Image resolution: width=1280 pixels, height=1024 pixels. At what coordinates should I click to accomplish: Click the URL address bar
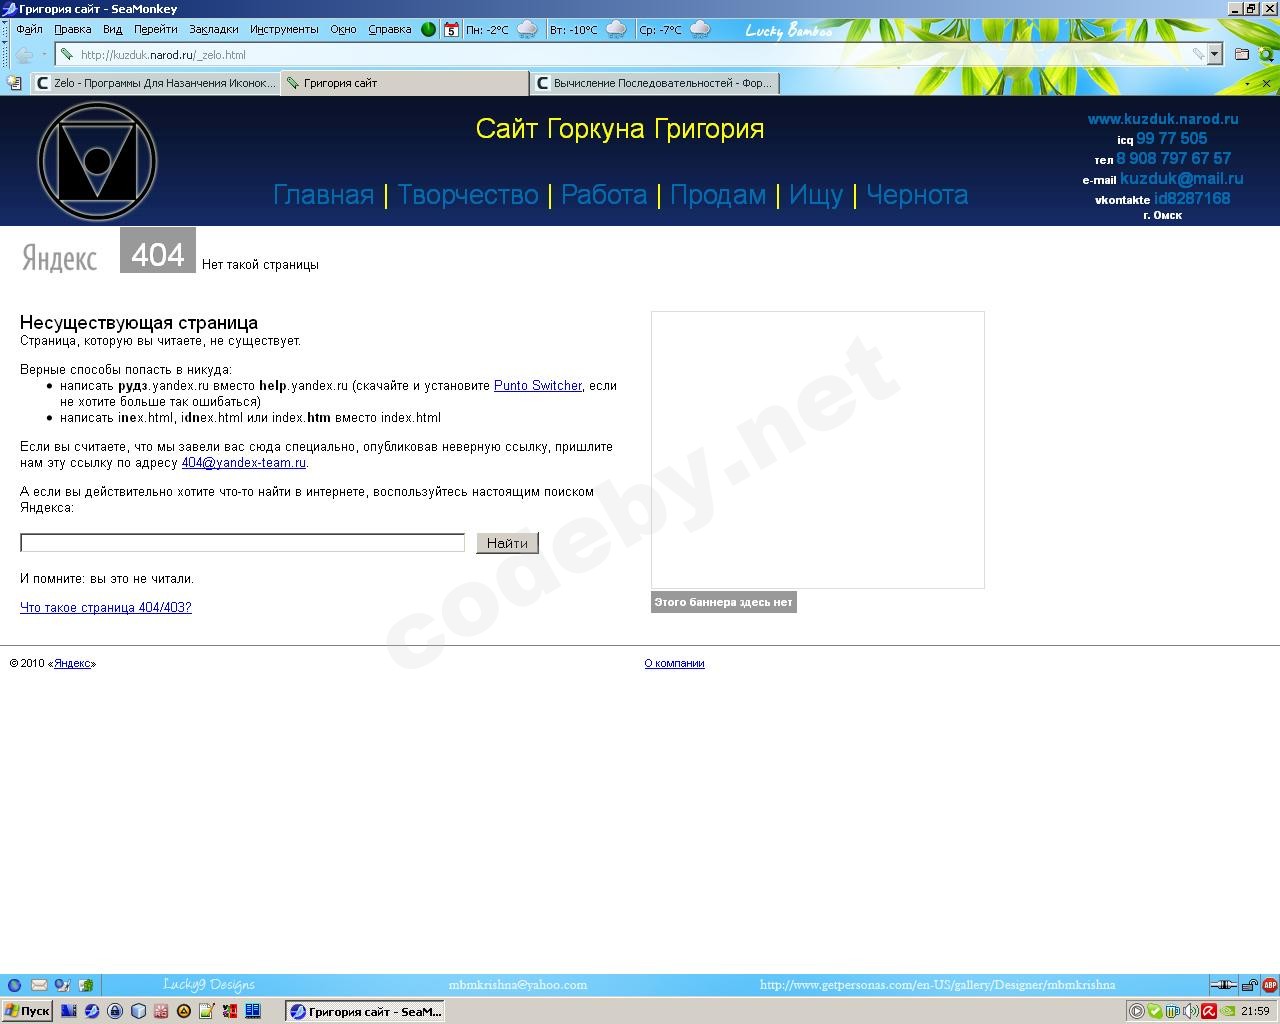click(x=630, y=55)
